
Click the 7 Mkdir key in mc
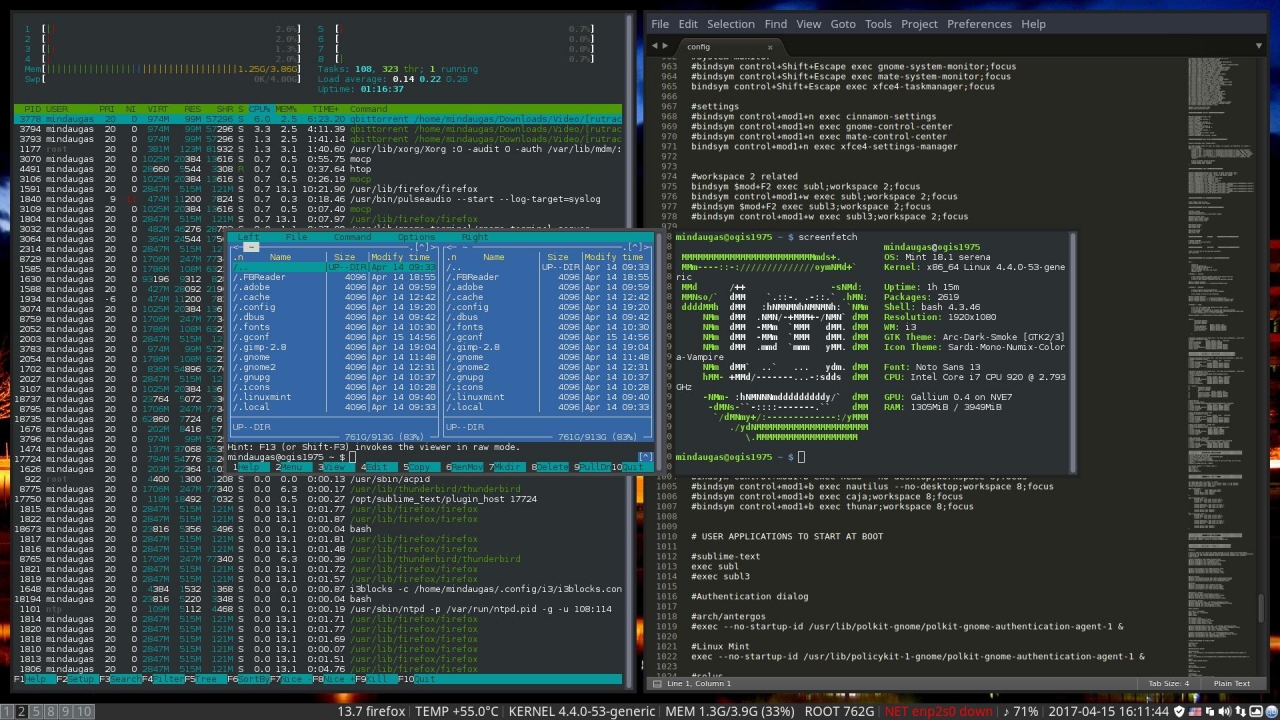point(506,467)
